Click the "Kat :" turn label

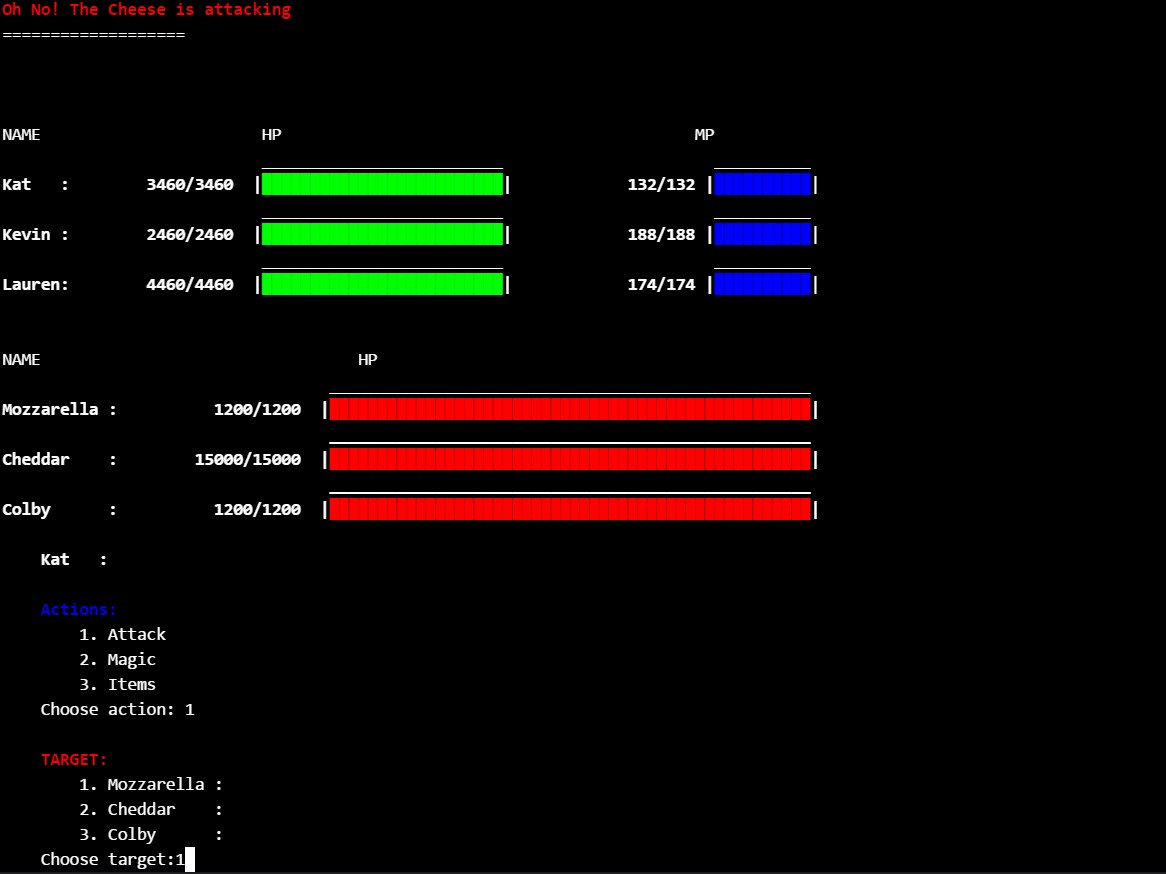pos(74,559)
